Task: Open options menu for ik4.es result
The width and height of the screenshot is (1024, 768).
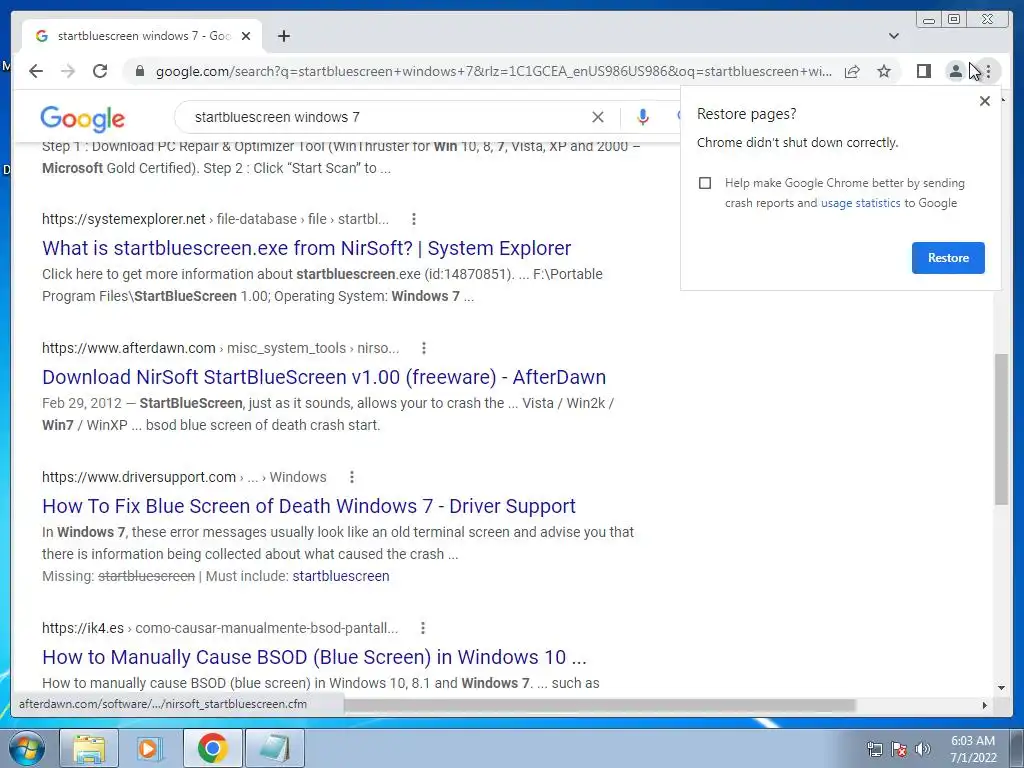Action: (423, 628)
